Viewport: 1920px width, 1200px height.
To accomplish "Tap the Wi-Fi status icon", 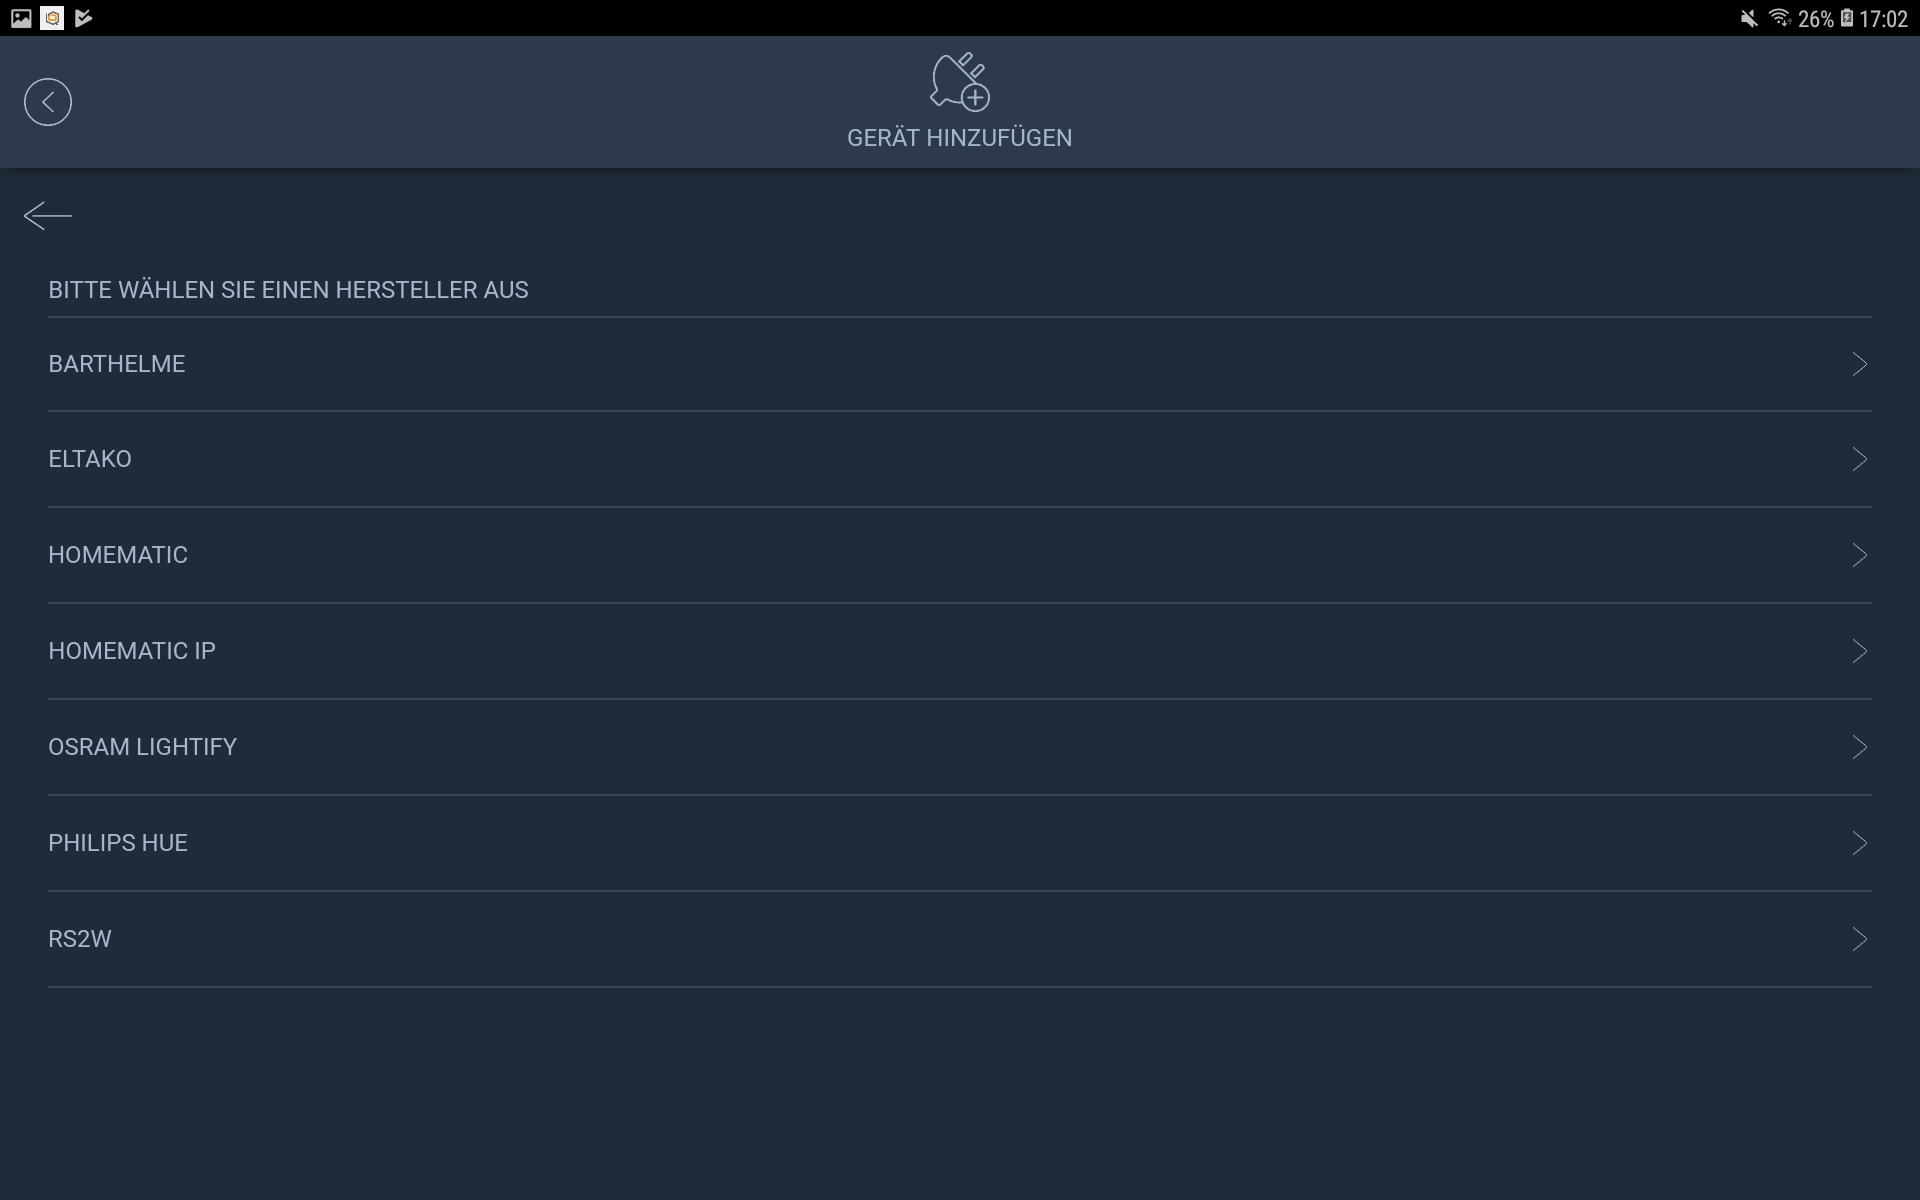I will pyautogui.click(x=1779, y=18).
